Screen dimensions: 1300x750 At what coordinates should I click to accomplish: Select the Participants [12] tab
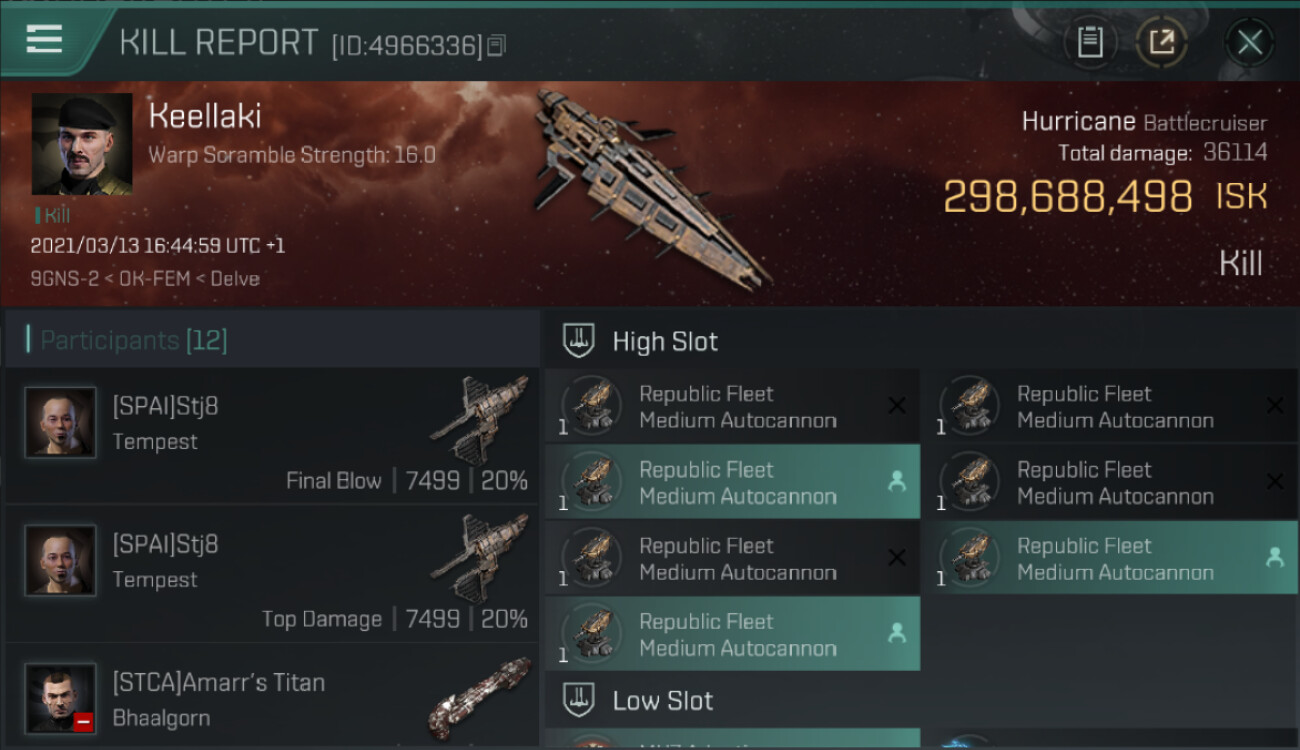tap(134, 340)
